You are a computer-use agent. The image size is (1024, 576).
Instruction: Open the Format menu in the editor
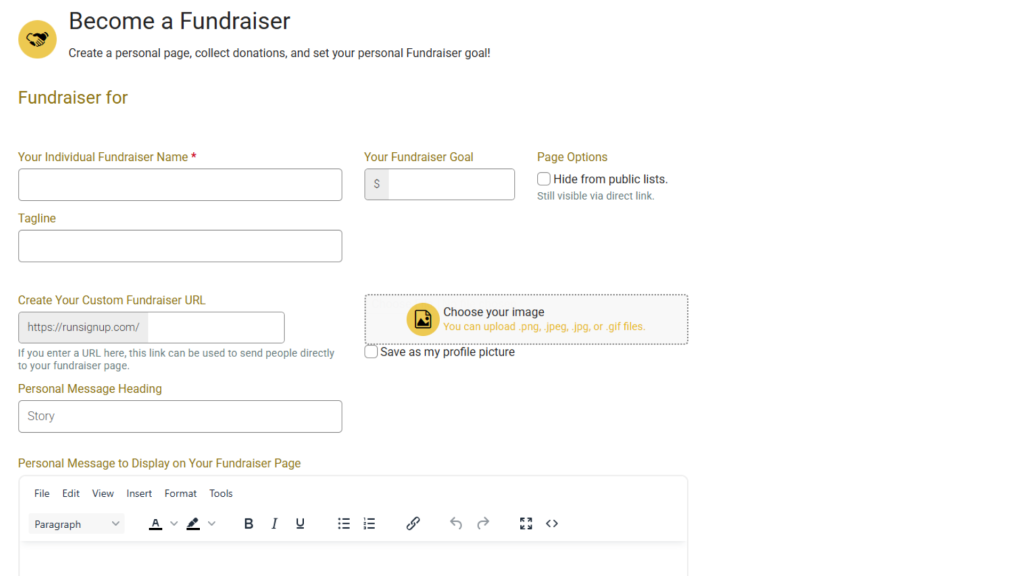click(x=180, y=493)
